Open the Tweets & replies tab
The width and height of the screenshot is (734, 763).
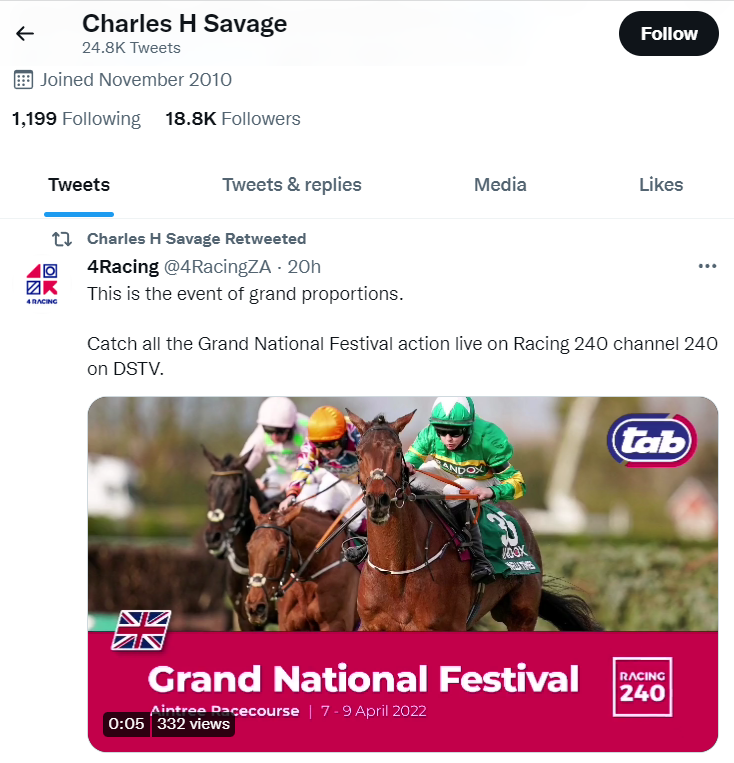tap(292, 185)
